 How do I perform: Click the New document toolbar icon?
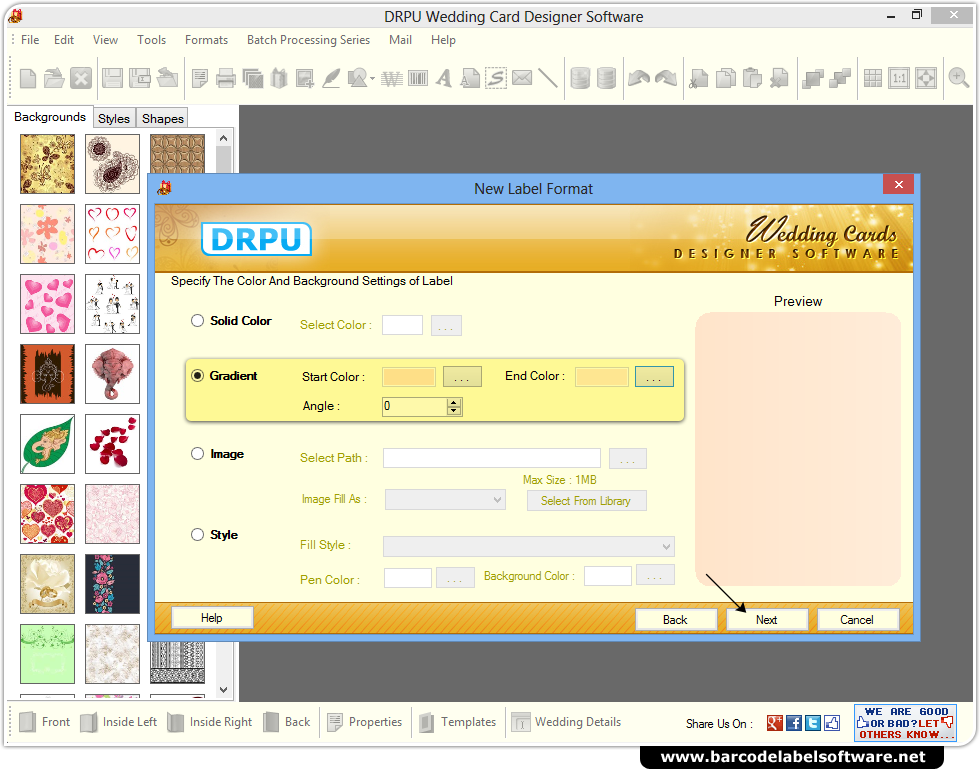tap(28, 79)
